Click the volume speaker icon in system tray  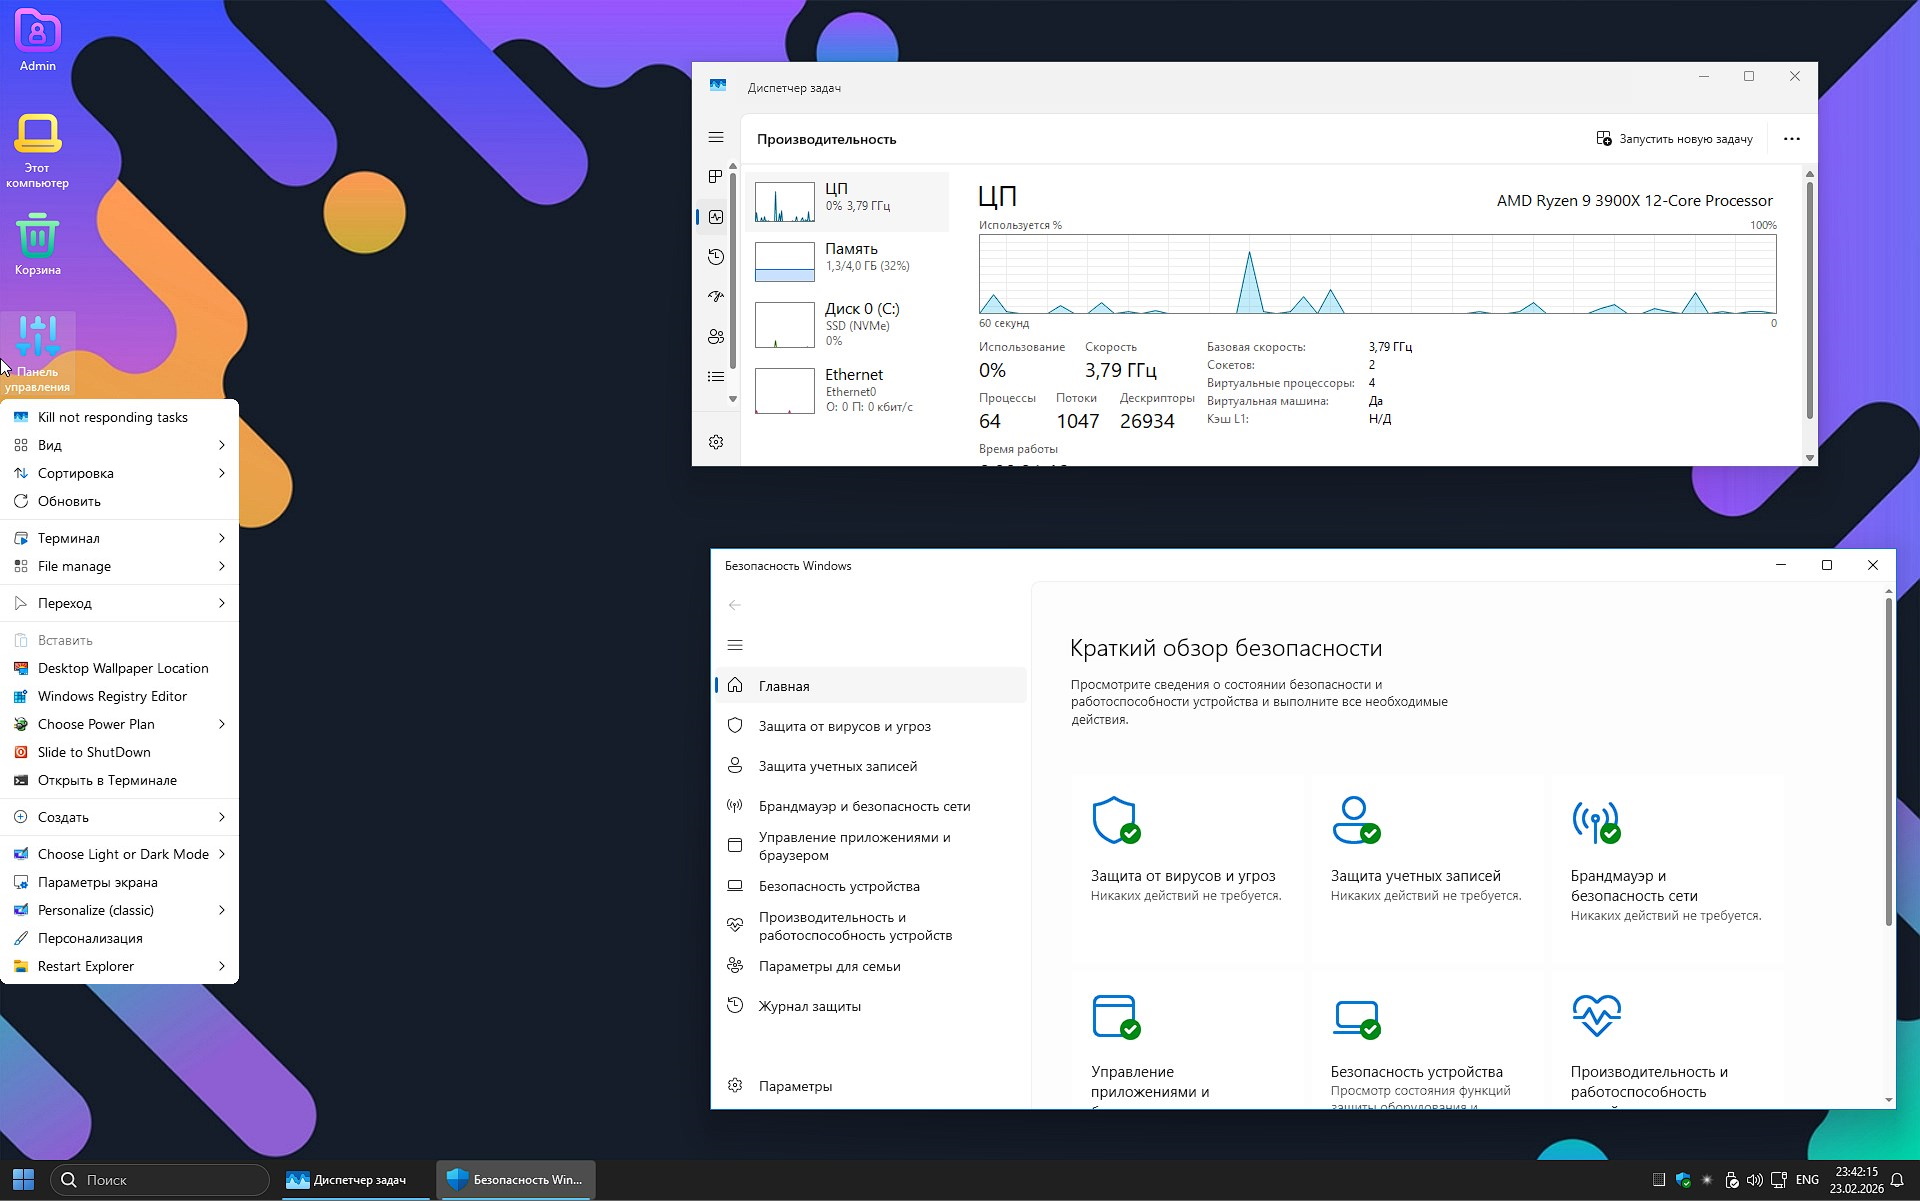1757,1180
